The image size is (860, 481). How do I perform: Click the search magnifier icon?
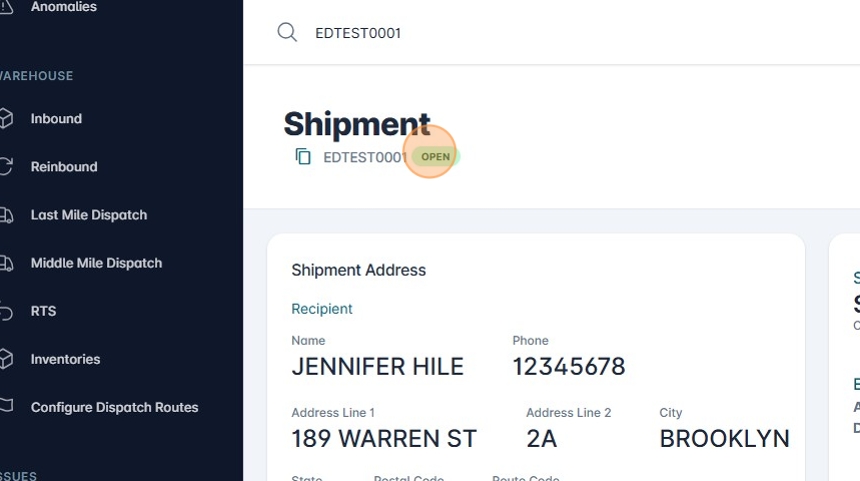[x=287, y=32]
